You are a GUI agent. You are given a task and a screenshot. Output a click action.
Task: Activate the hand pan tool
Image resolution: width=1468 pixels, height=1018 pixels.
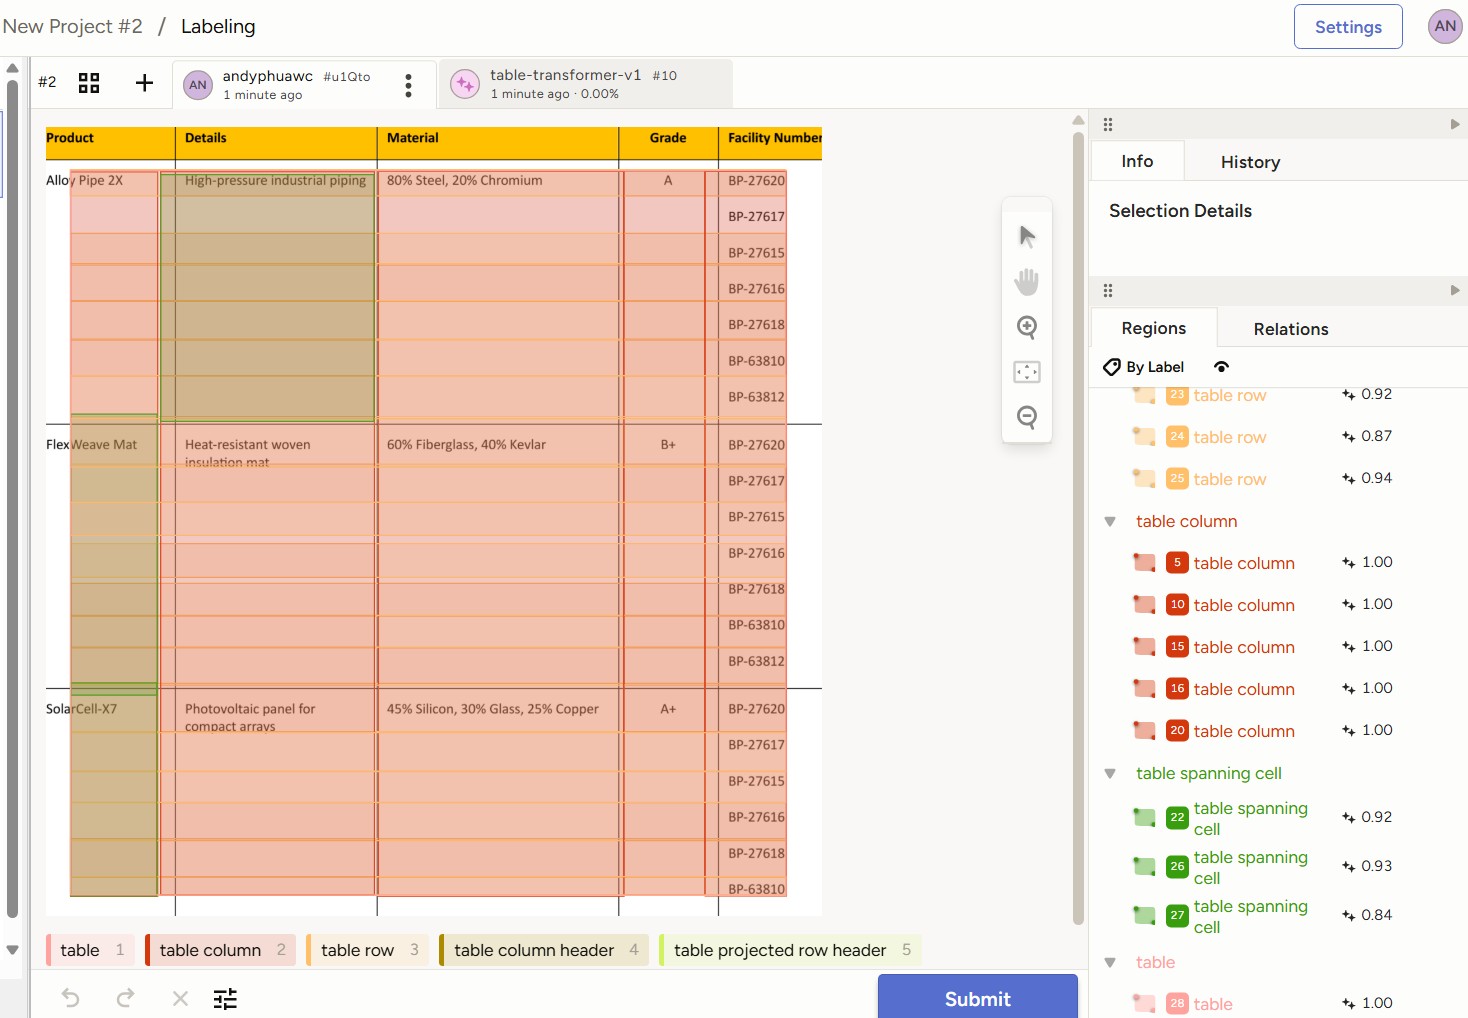(1027, 282)
